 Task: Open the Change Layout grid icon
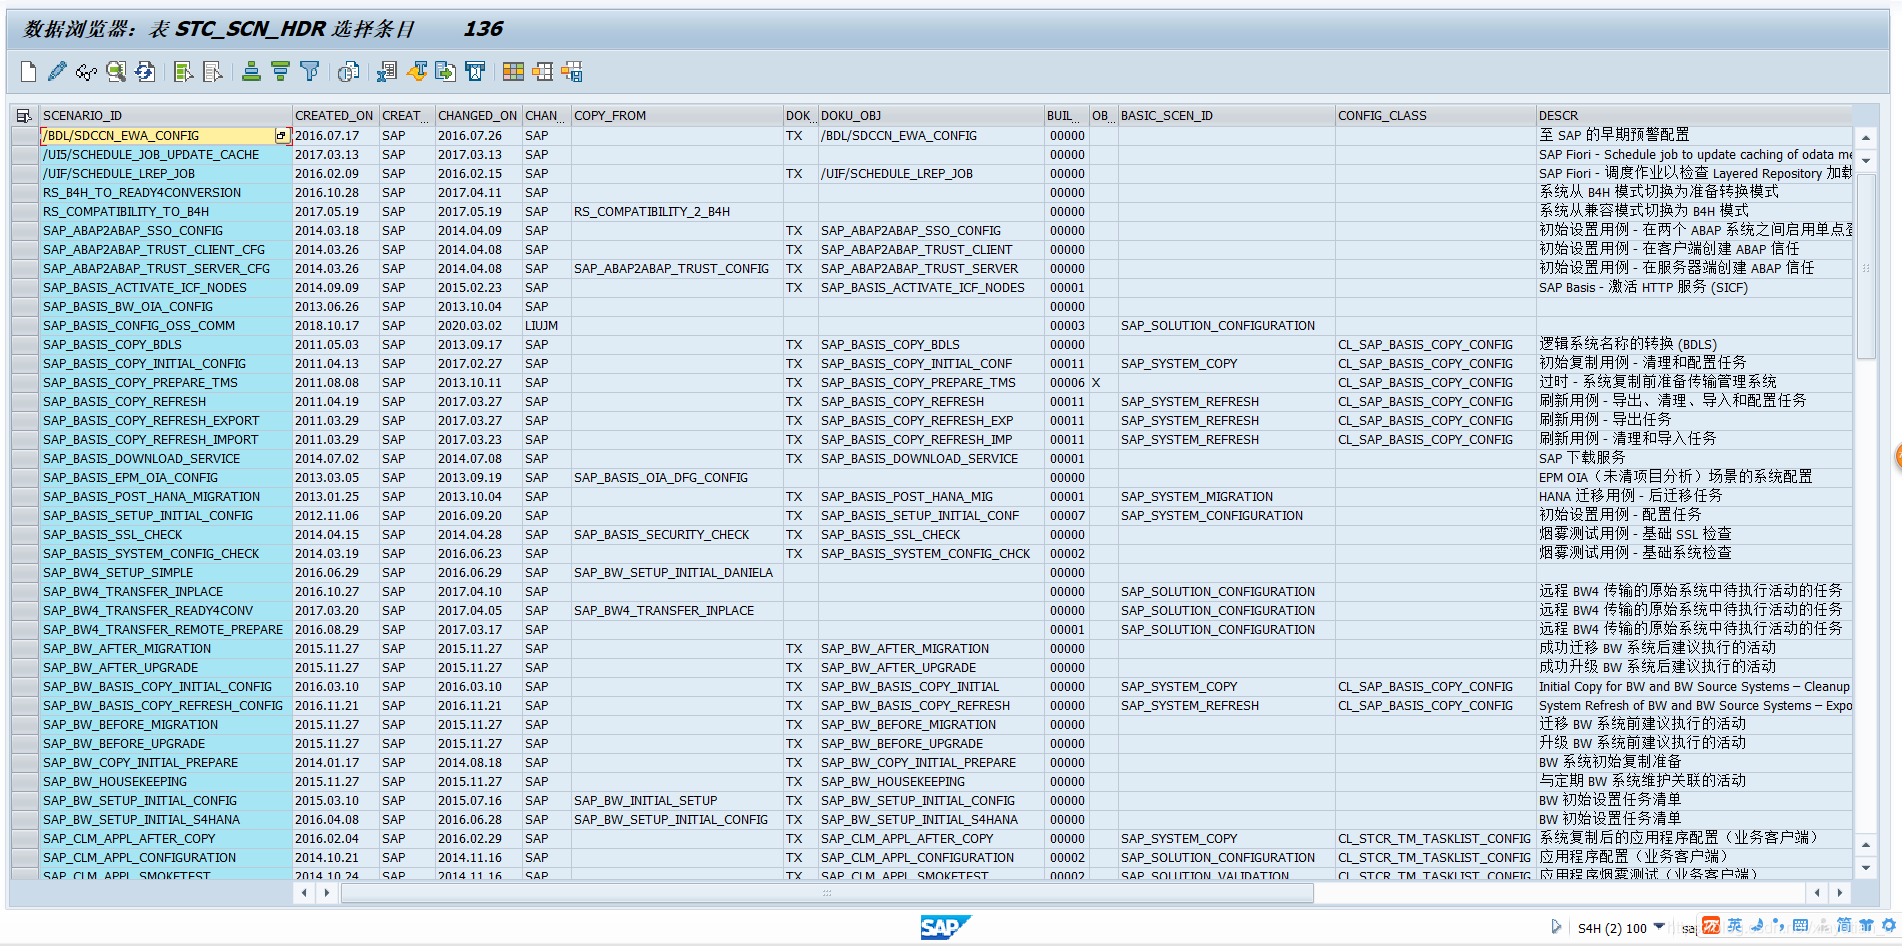[513, 71]
